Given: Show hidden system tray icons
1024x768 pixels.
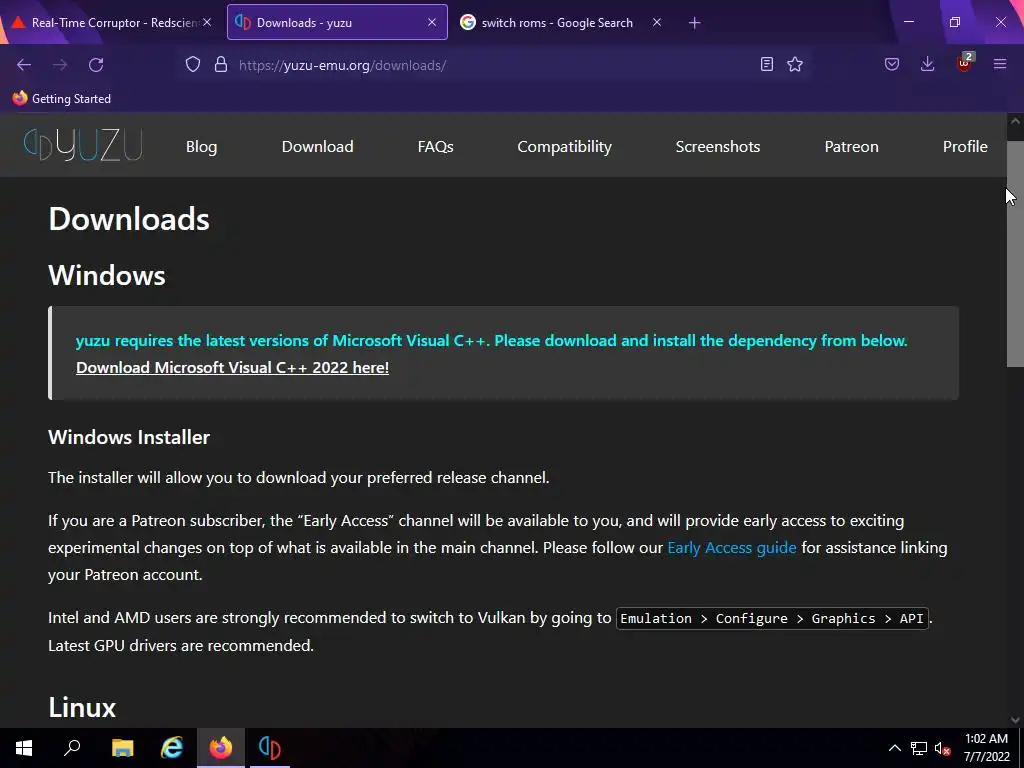Looking at the screenshot, I should click(x=895, y=748).
